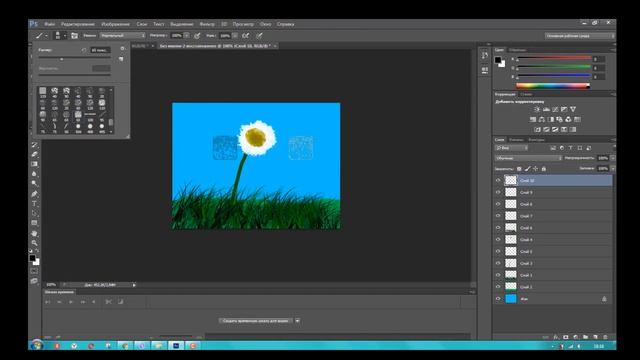Open layer Opacity dropdown arrow
This screenshot has width=640, height=360.
[613, 158]
